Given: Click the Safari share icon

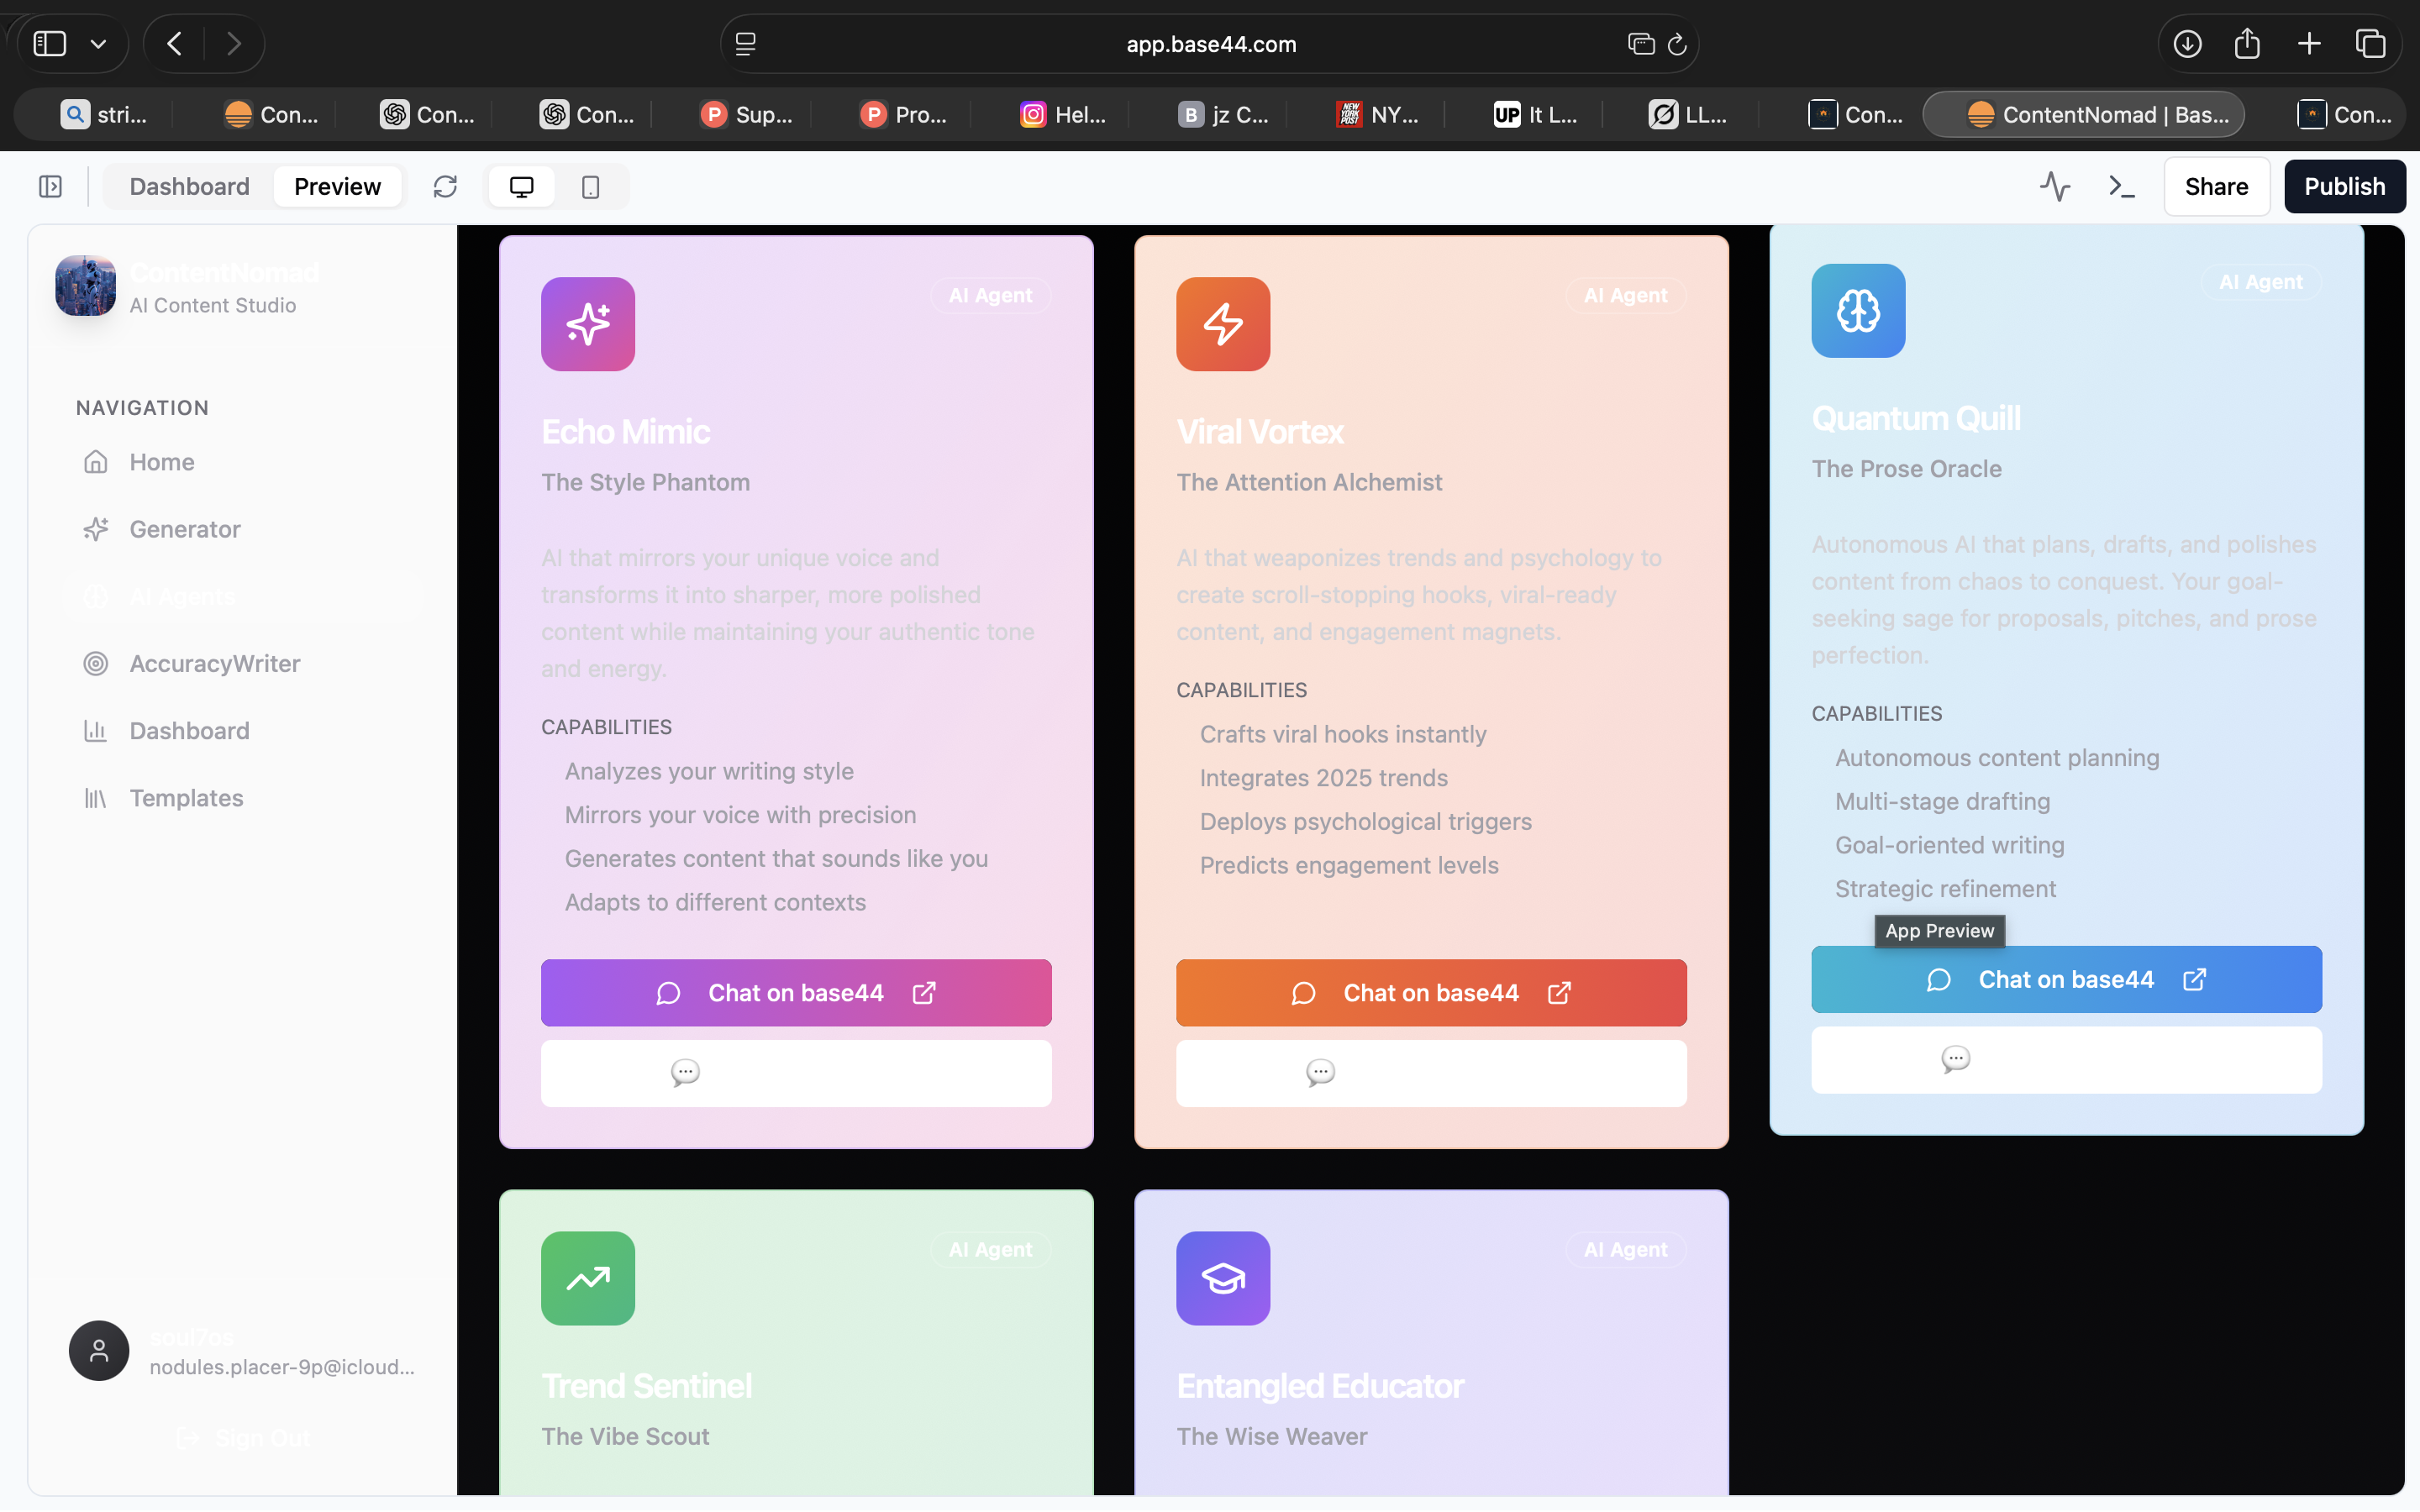Looking at the screenshot, I should [2247, 43].
